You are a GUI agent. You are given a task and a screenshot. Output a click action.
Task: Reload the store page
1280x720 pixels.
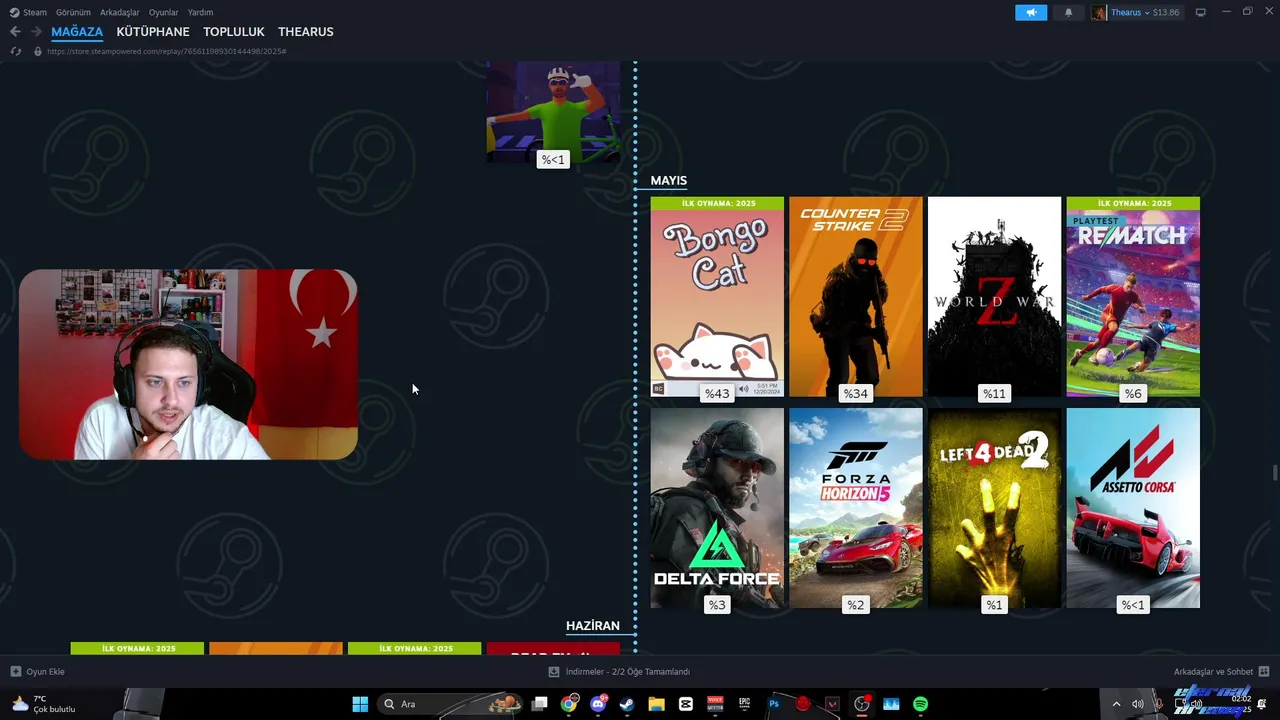pos(15,51)
